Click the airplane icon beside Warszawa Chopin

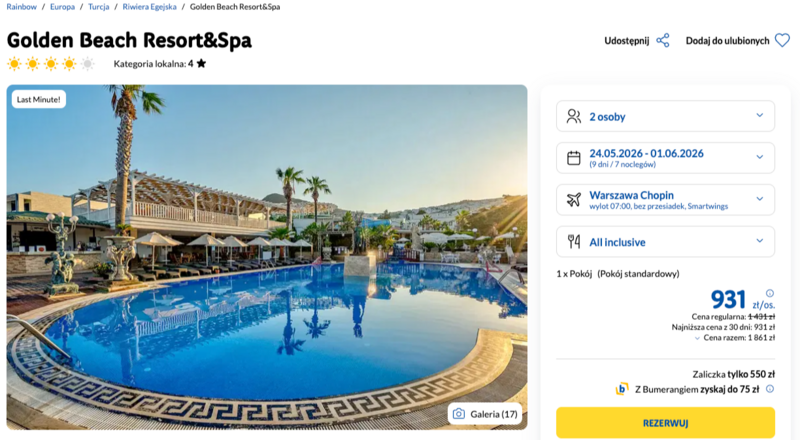573,200
